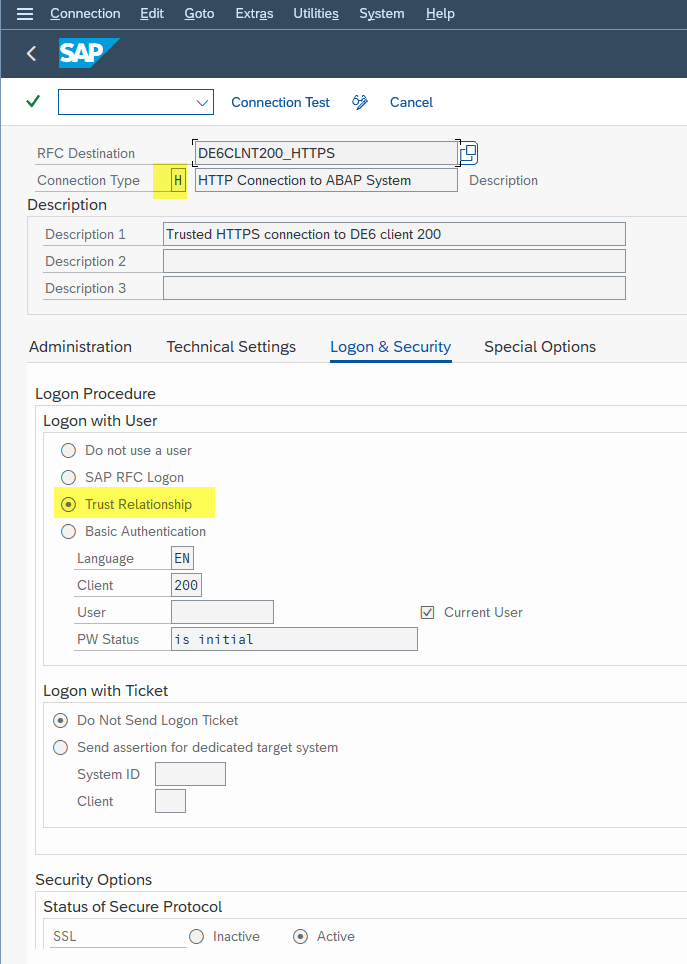Image resolution: width=687 pixels, height=964 pixels.
Task: Open the System menu
Action: coord(382,14)
